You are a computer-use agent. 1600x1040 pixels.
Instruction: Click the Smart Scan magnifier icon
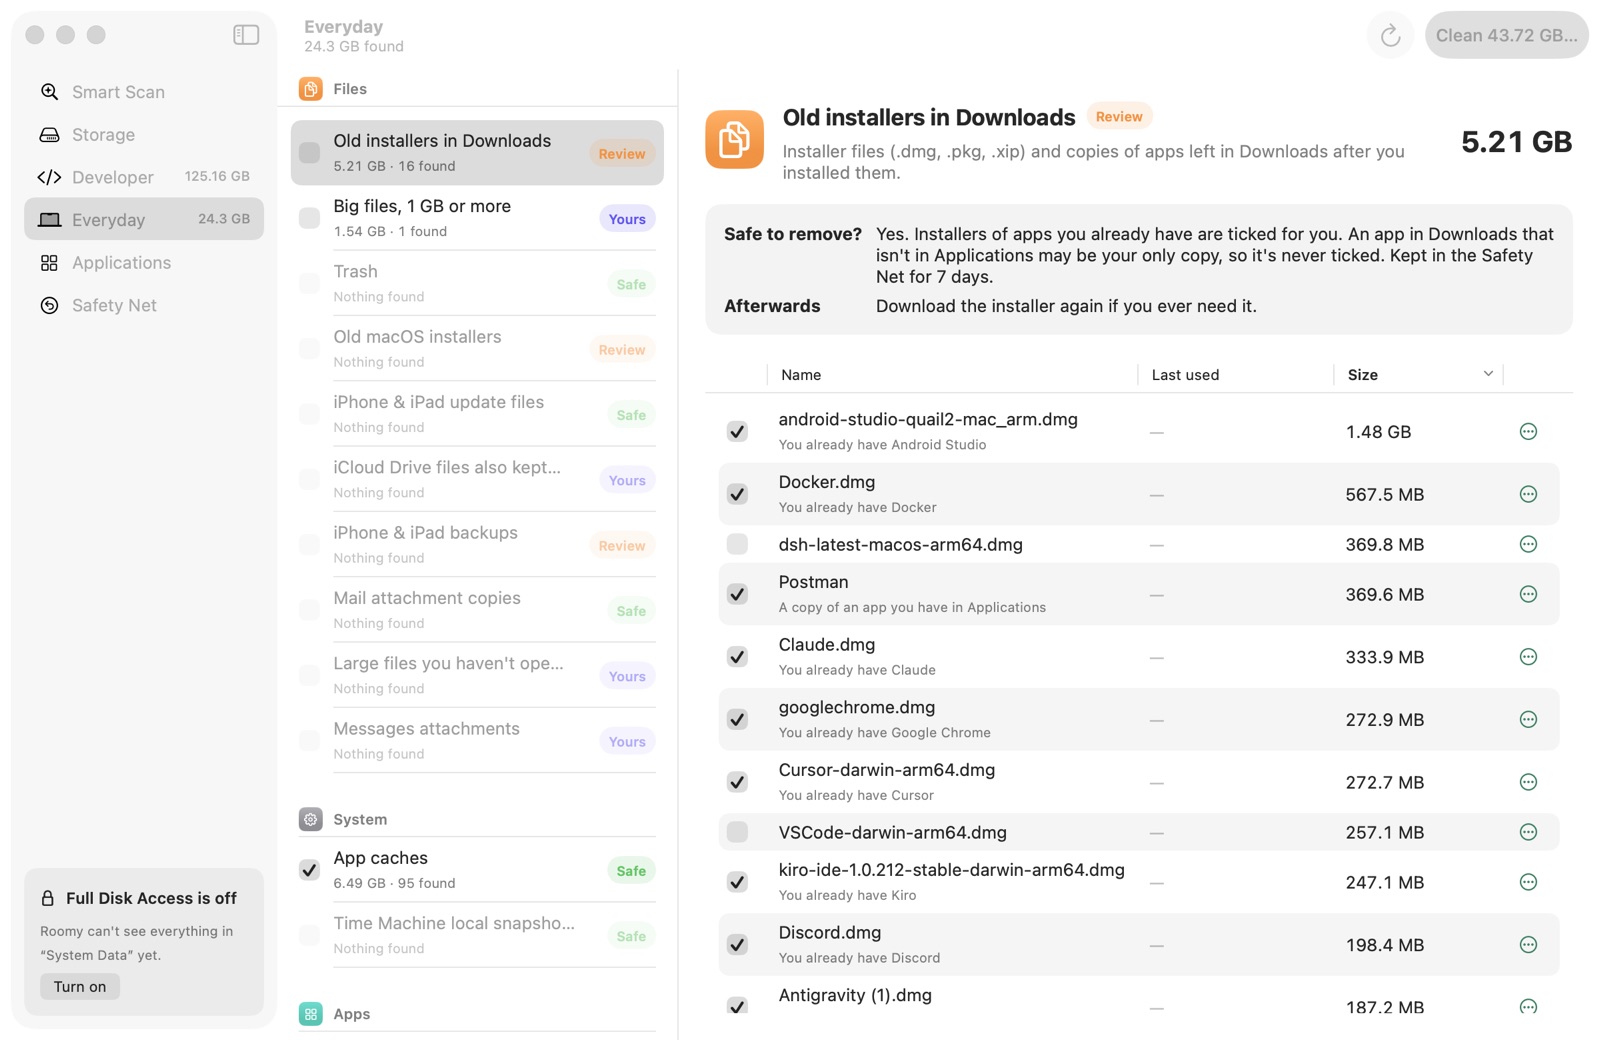point(49,92)
